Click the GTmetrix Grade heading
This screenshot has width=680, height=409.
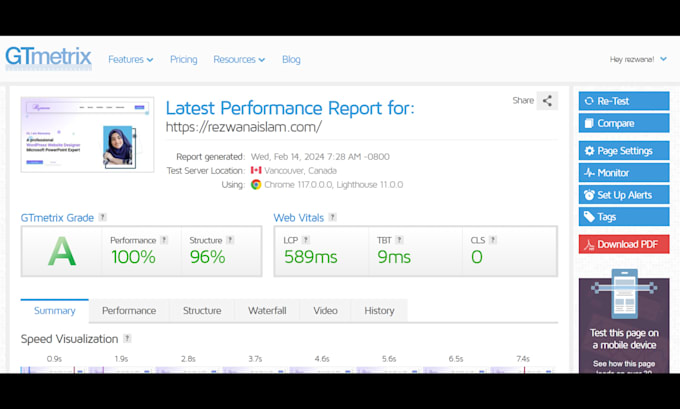point(57,218)
